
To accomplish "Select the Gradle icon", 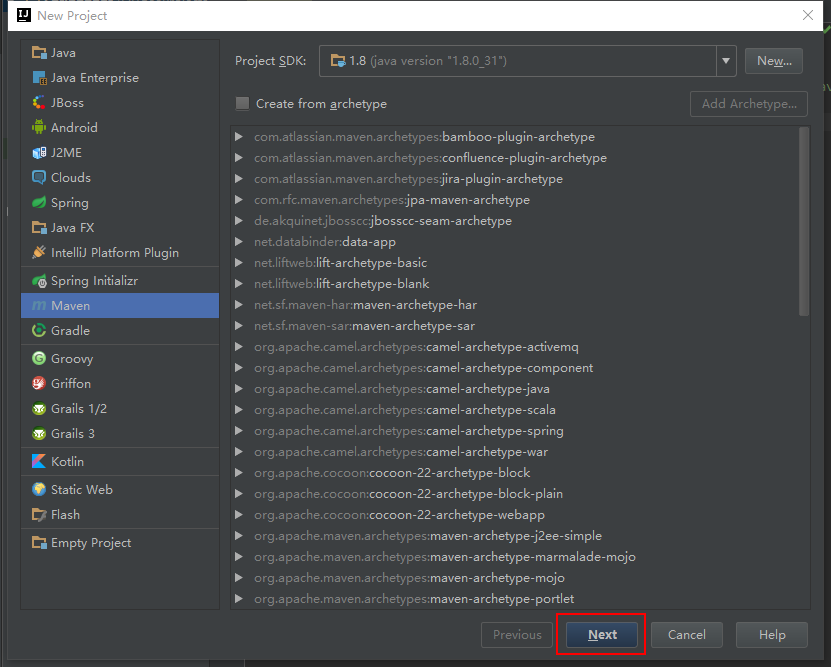I will pyautogui.click(x=39, y=331).
